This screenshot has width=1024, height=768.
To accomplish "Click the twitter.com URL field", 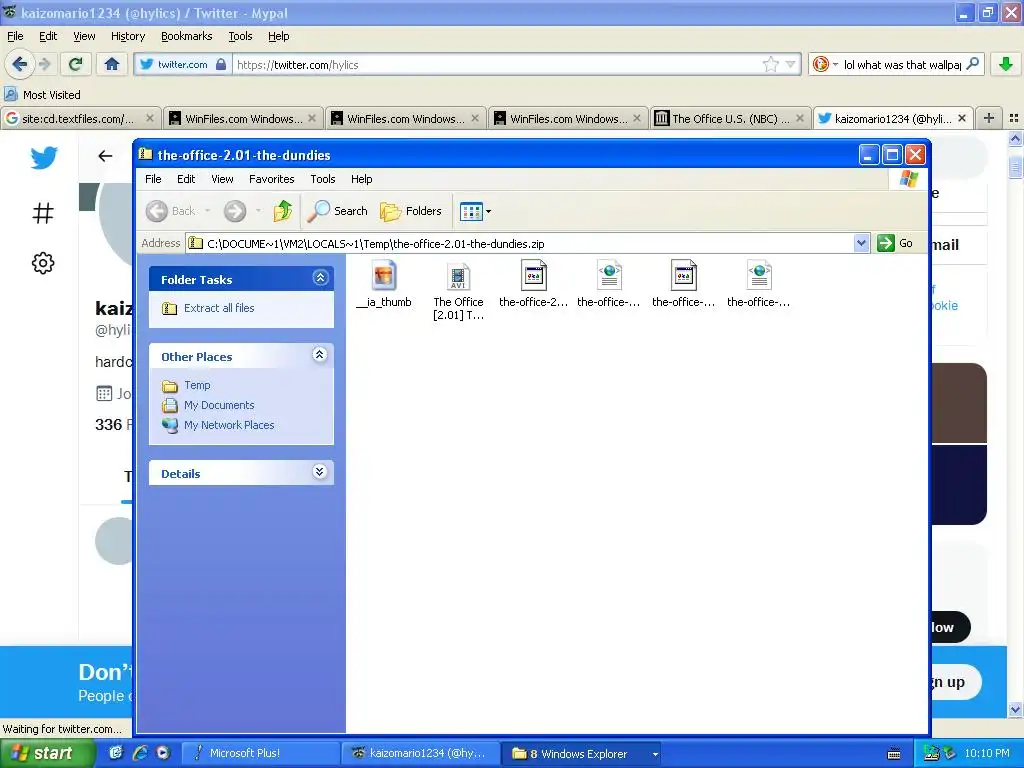I will pos(496,65).
